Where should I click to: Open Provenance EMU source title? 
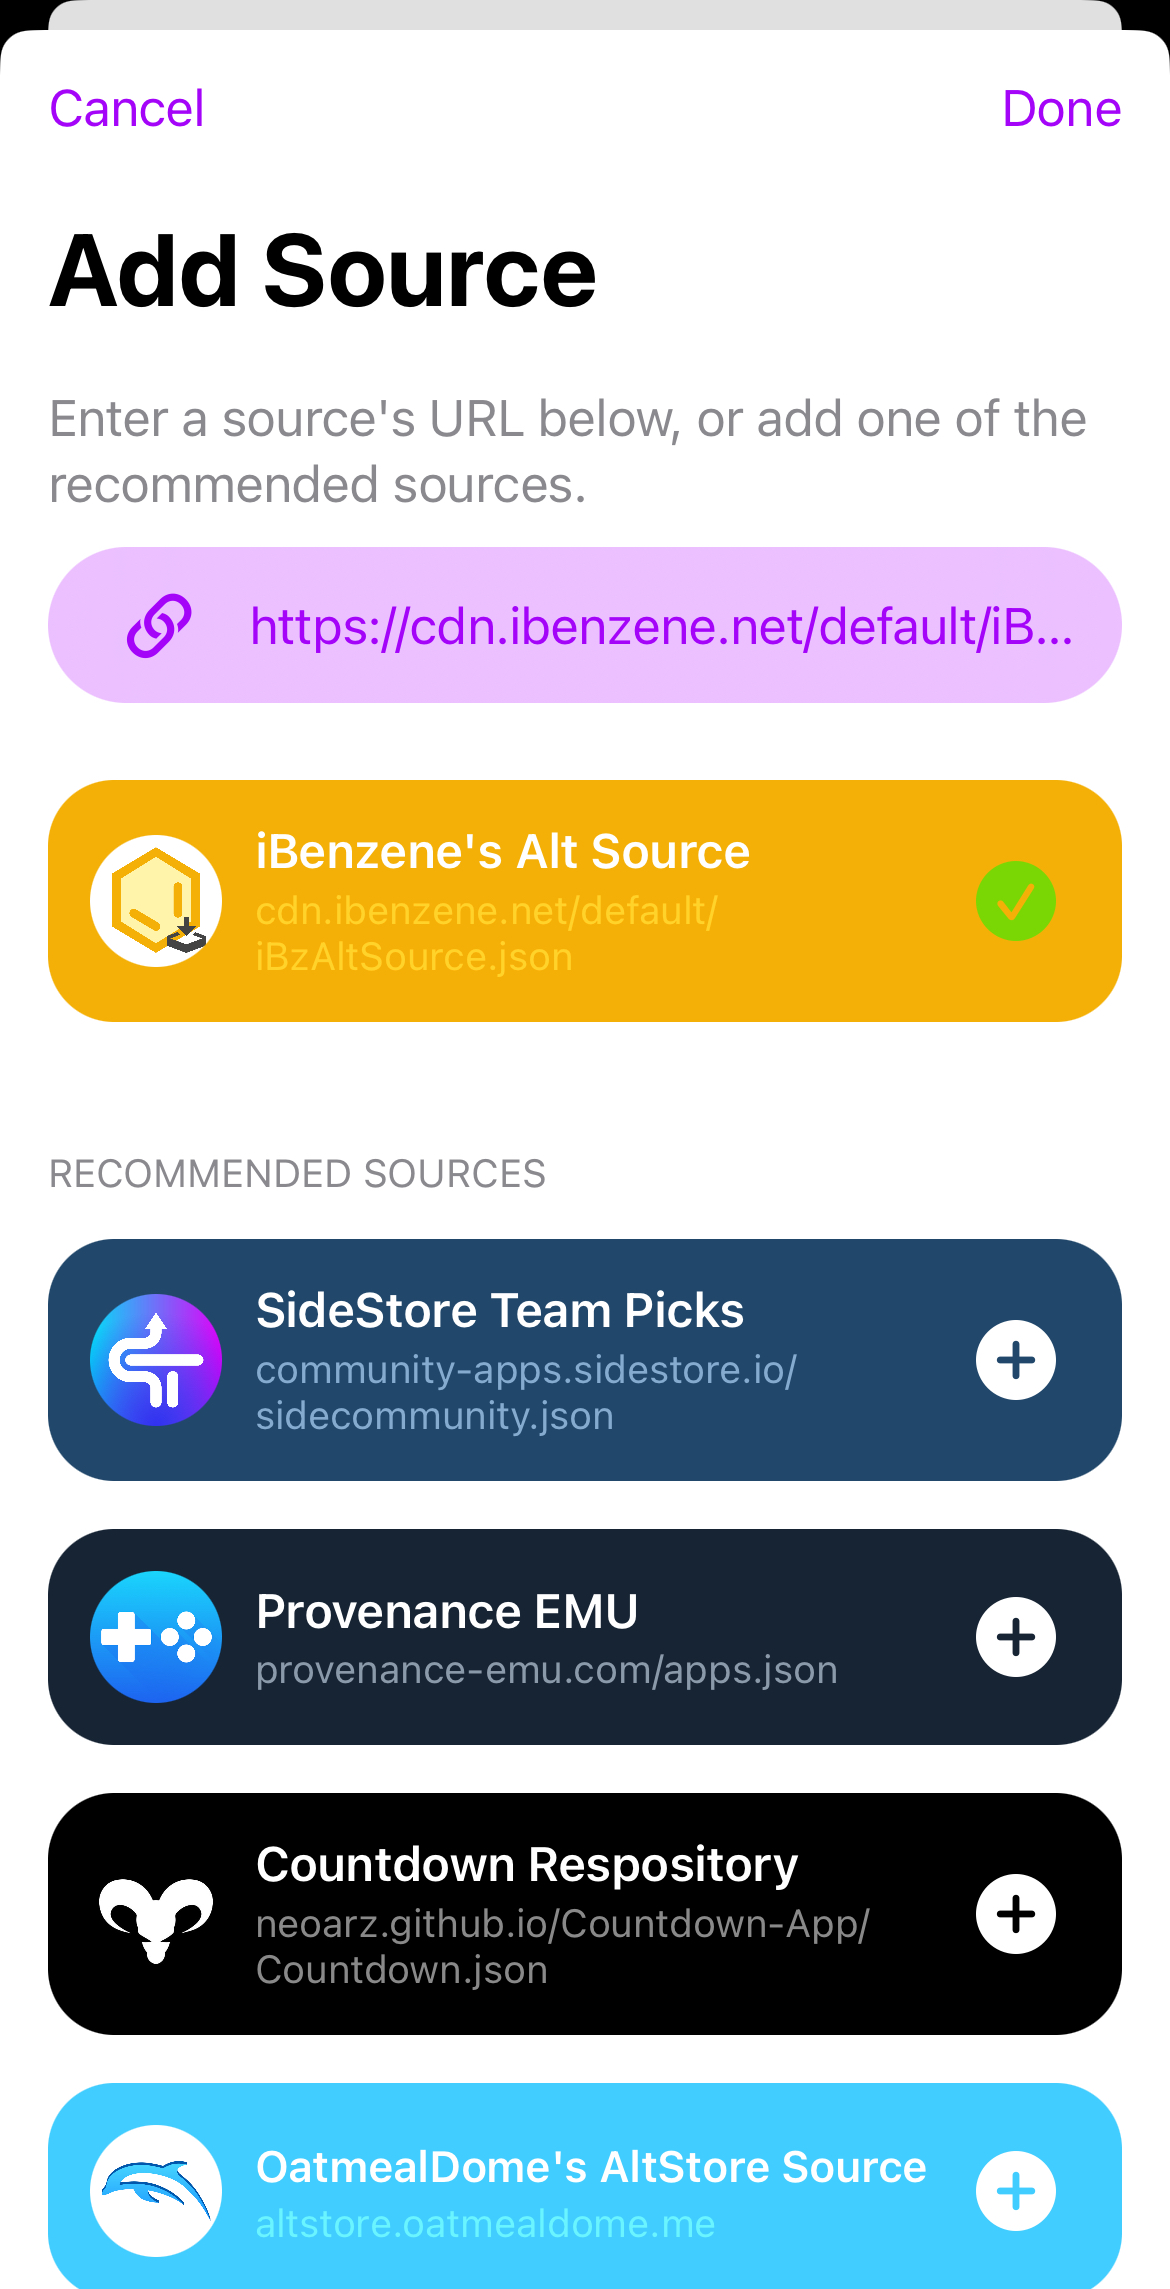click(x=446, y=1612)
